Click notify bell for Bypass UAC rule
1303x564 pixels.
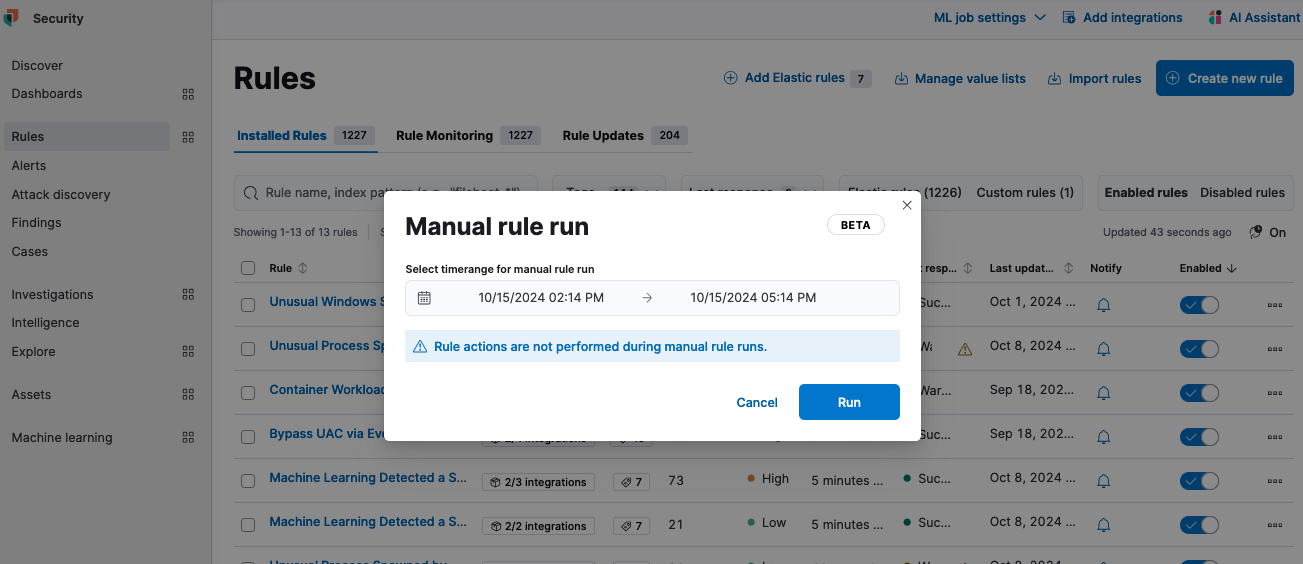pos(1104,437)
